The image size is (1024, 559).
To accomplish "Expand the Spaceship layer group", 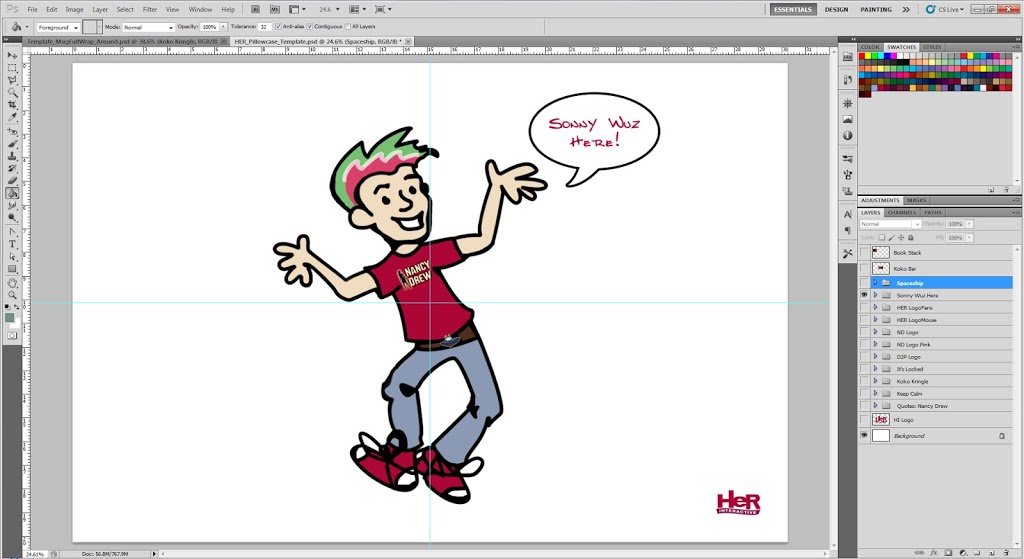I will pyautogui.click(x=875, y=283).
